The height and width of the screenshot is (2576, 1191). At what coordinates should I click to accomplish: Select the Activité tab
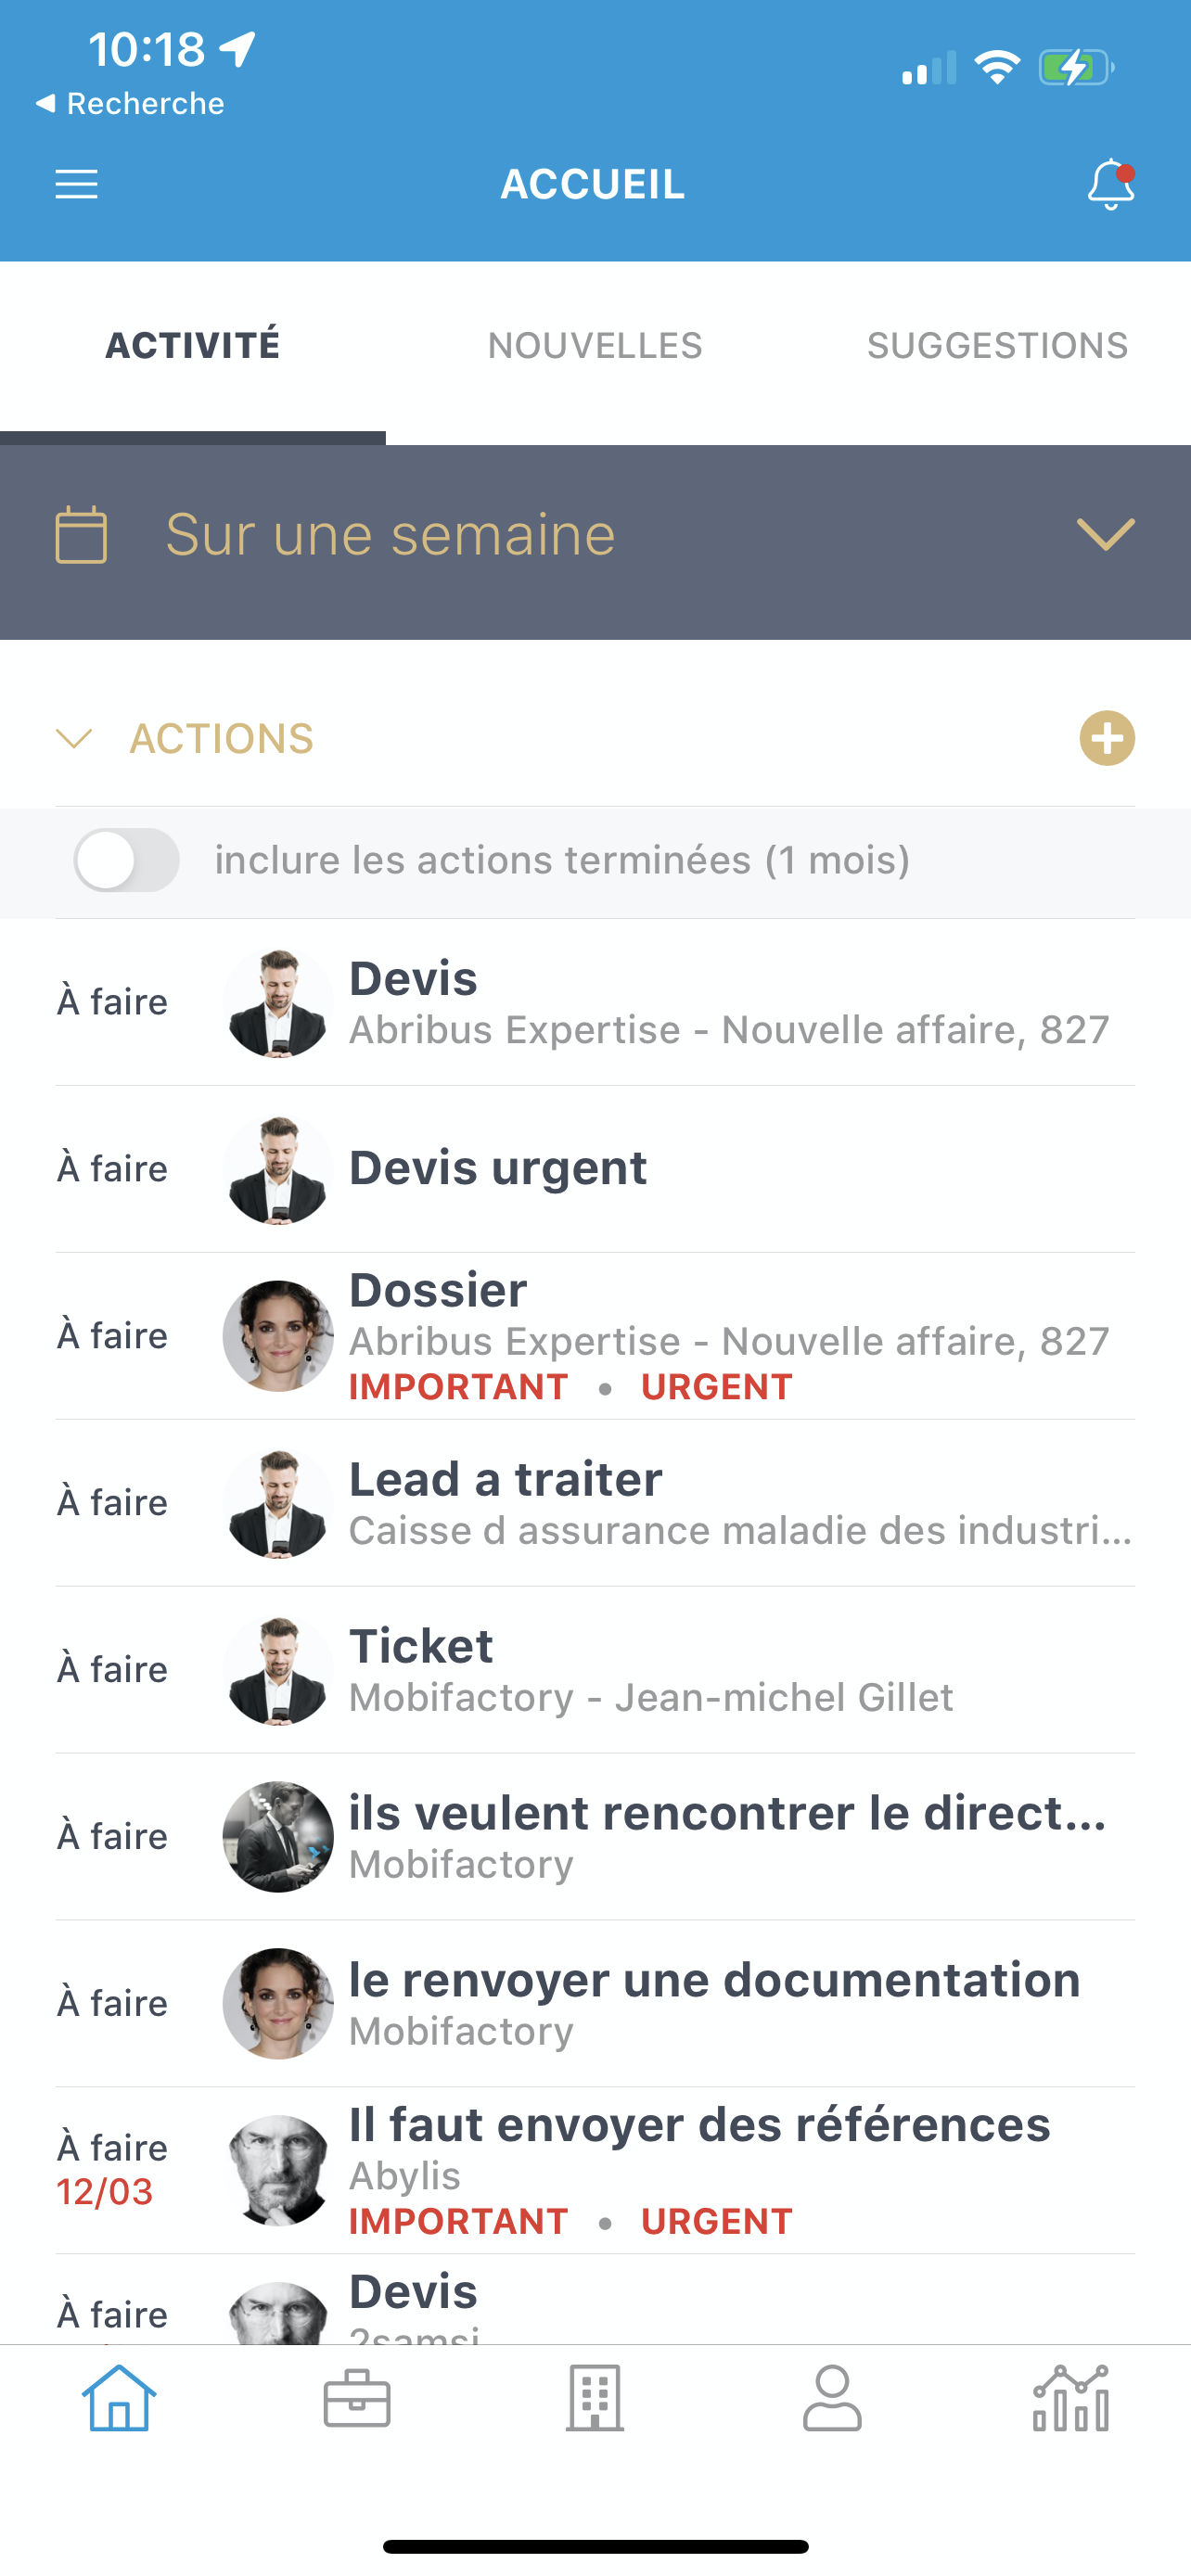pos(193,346)
